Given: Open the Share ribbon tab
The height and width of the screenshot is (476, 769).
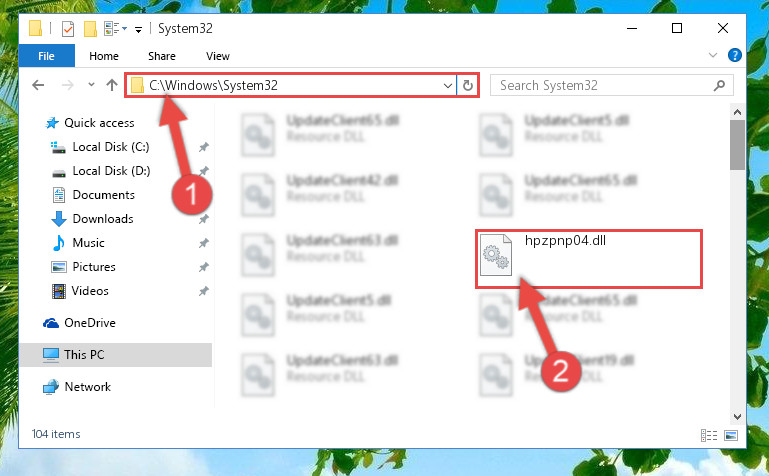Looking at the screenshot, I should point(162,56).
